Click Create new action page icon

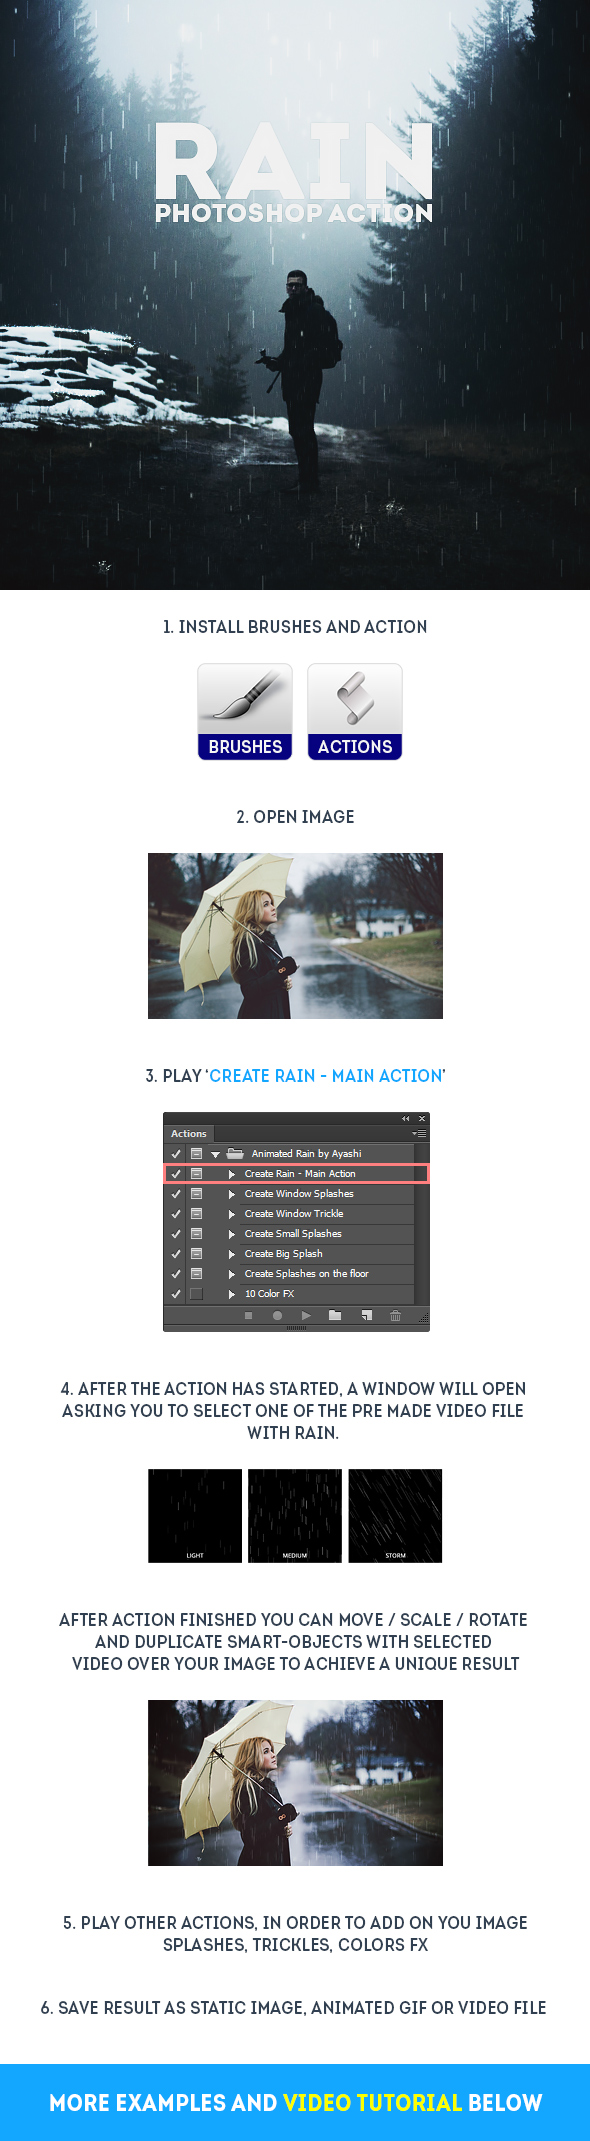(366, 1316)
